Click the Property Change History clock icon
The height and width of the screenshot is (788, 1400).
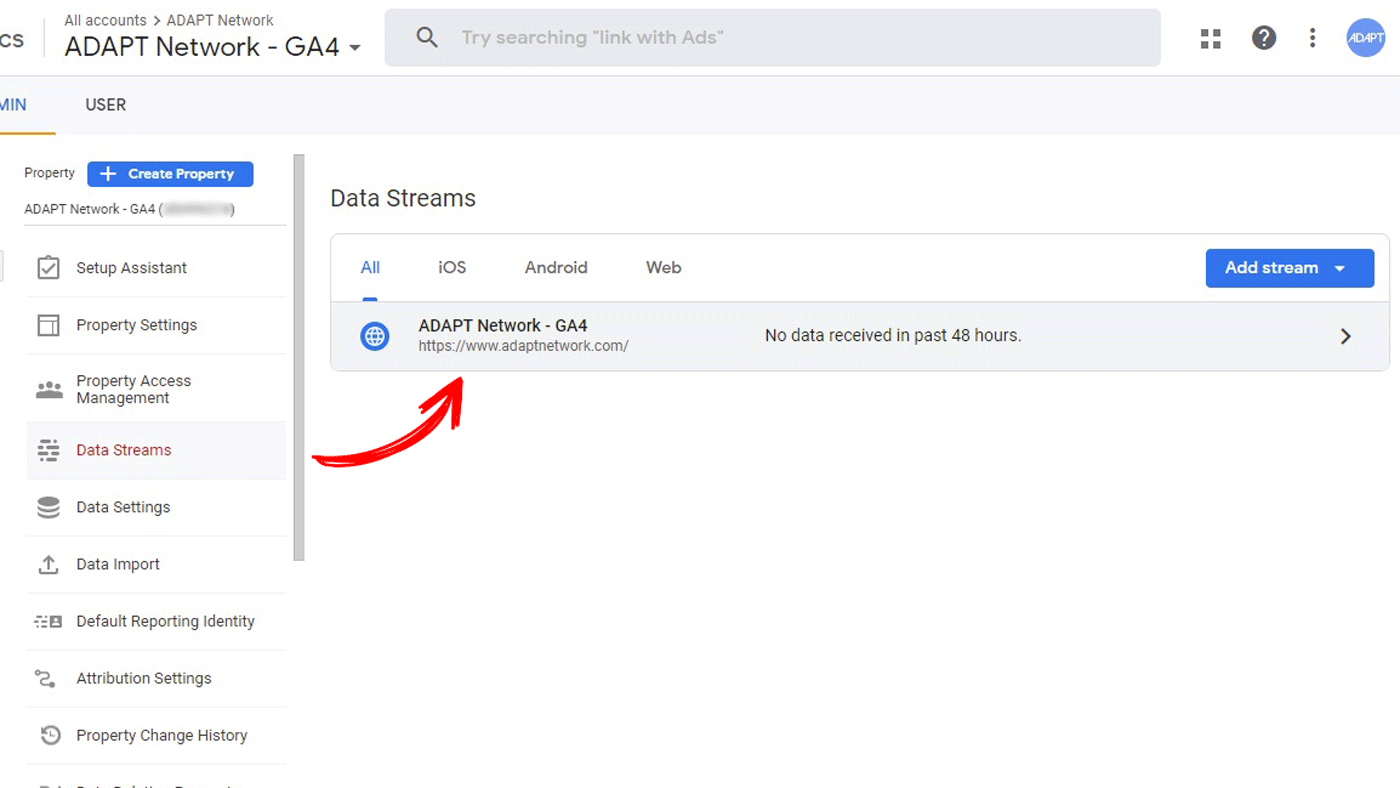(50, 736)
